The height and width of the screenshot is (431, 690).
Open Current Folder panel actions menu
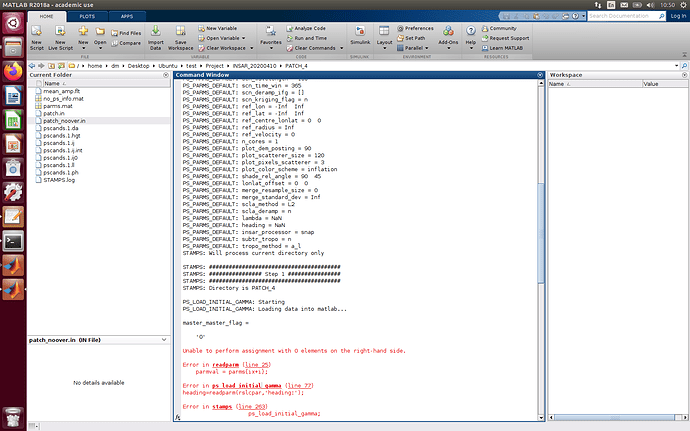tap(166, 75)
